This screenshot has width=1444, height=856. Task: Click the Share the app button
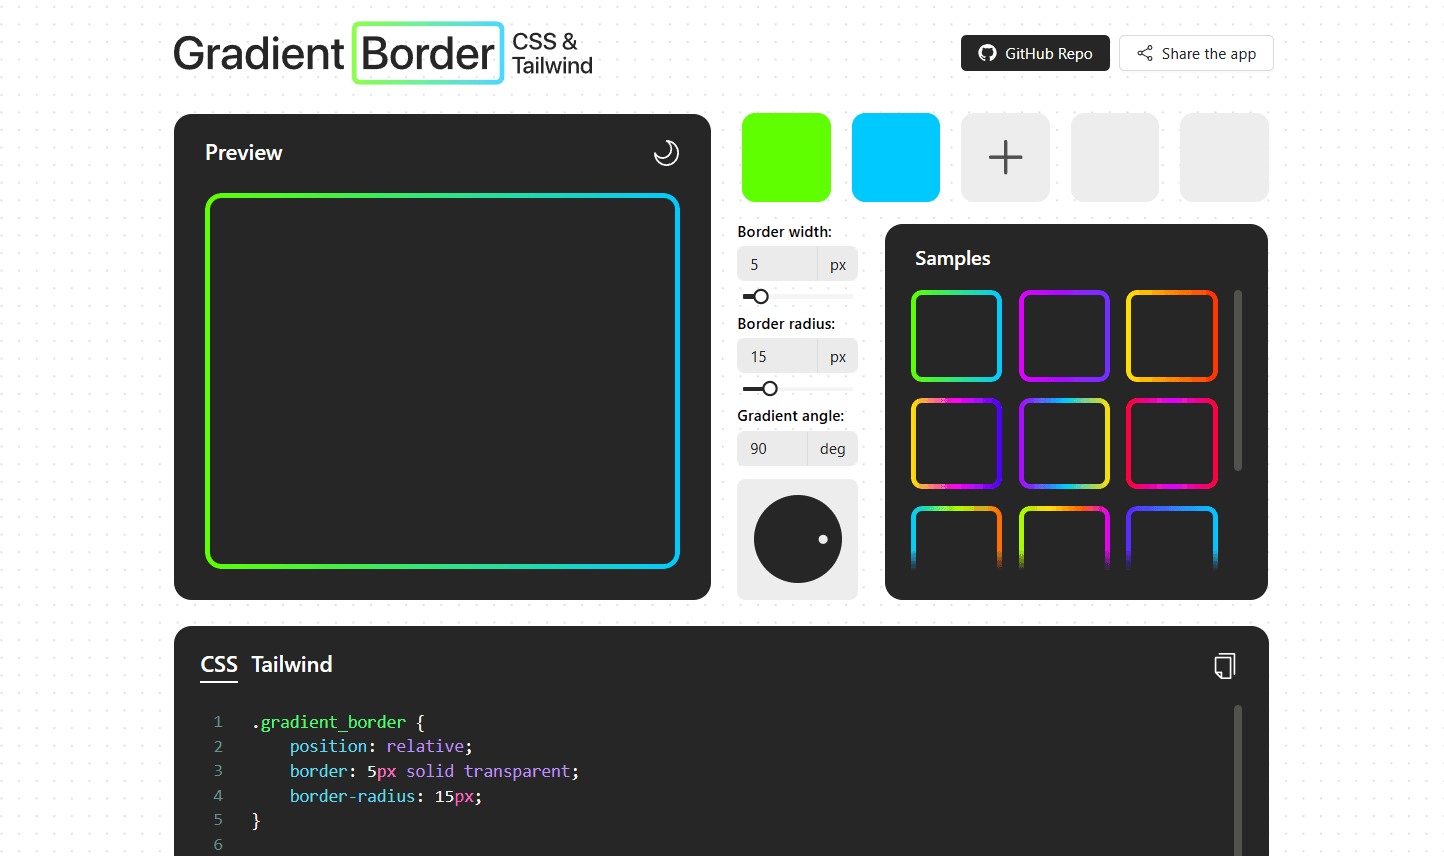[1196, 54]
